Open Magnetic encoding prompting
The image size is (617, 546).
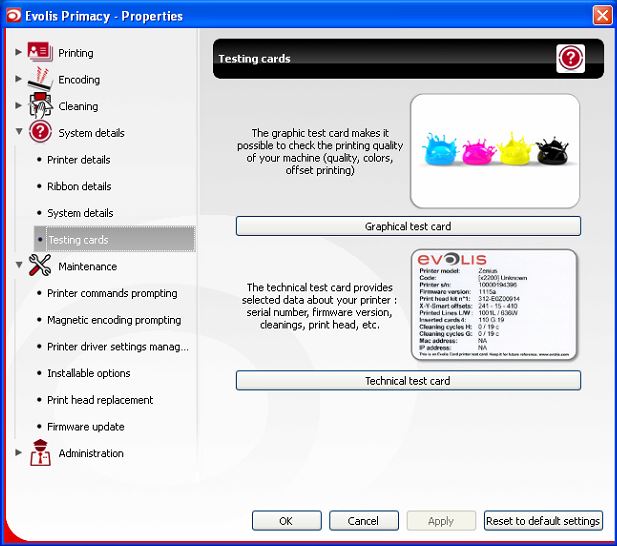pyautogui.click(x=114, y=320)
